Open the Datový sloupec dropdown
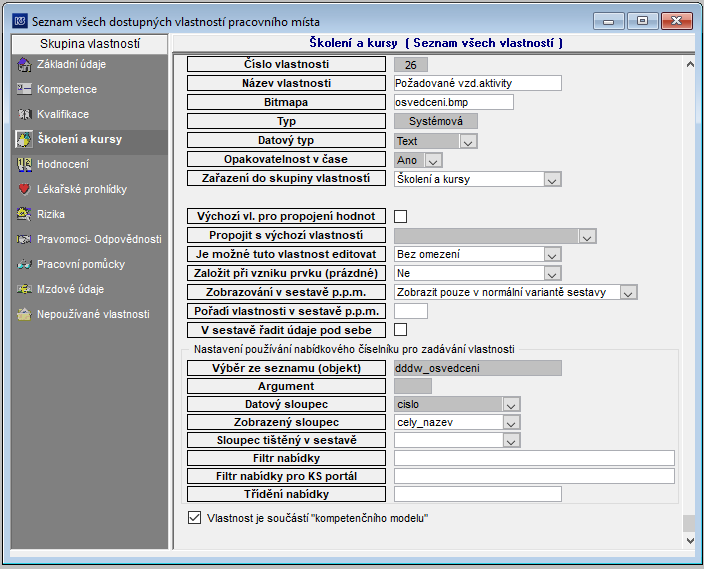The image size is (704, 569). 511,404
